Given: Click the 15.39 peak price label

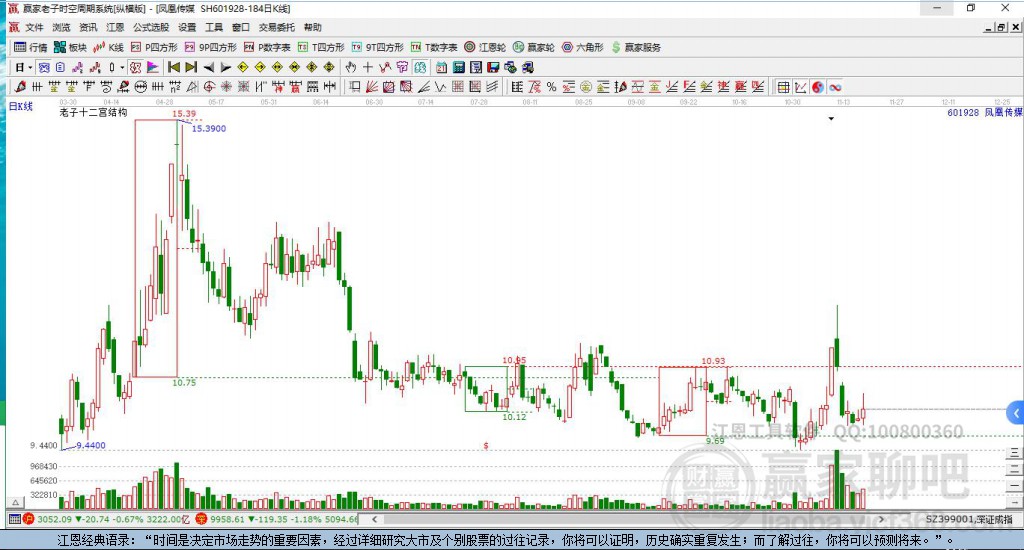Looking at the screenshot, I should pos(184,114).
